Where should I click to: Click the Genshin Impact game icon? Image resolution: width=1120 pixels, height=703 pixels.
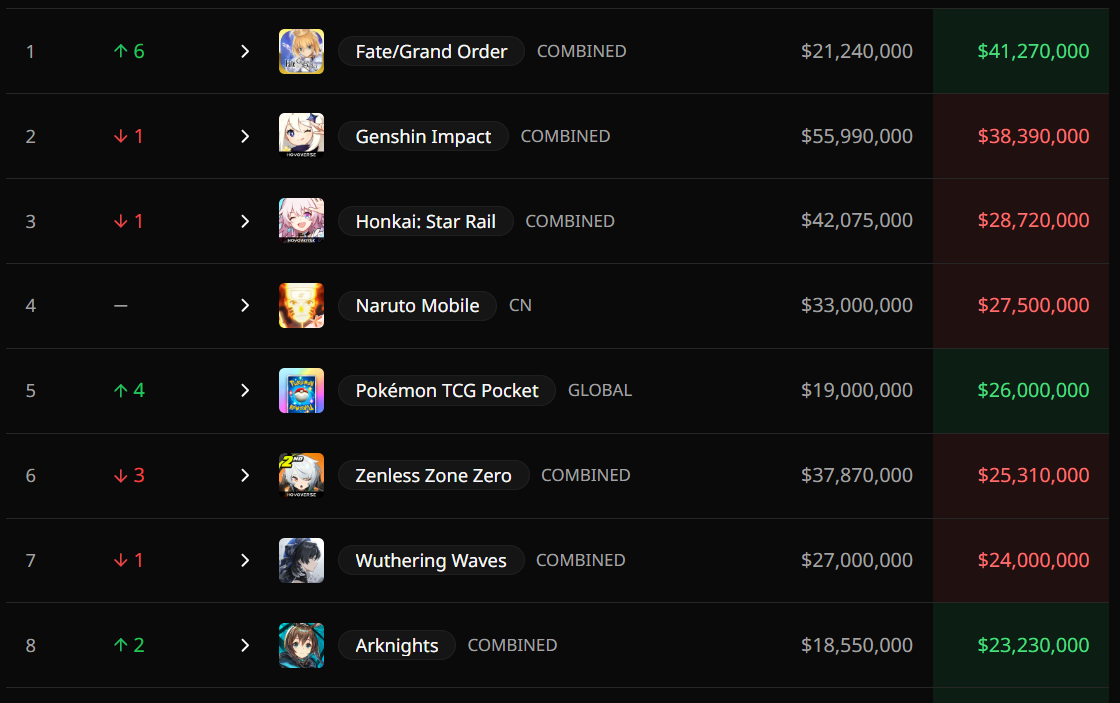click(301, 136)
